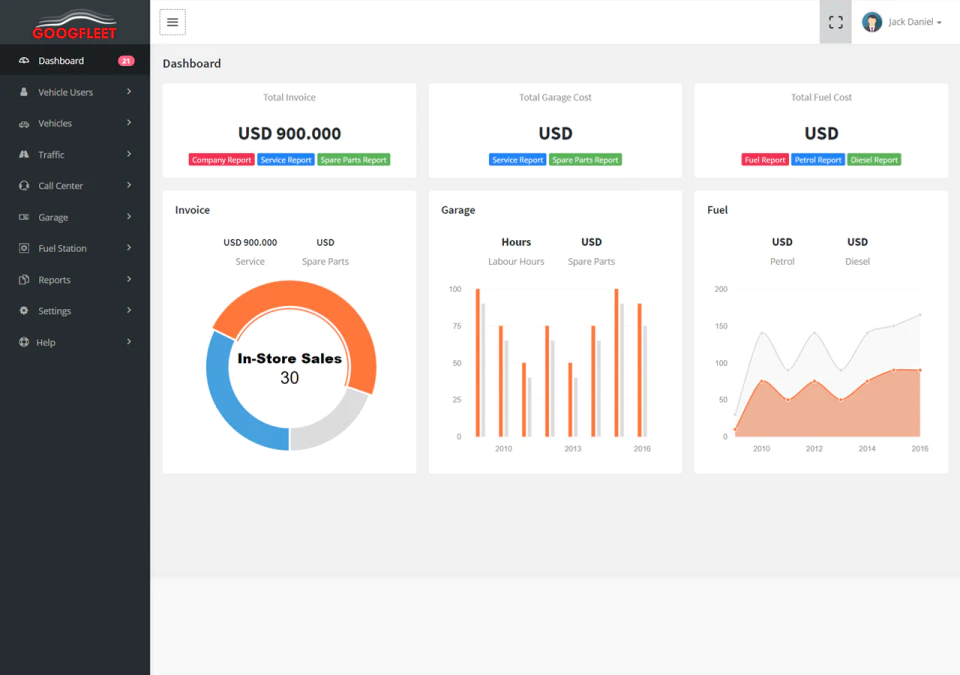This screenshot has height=675, width=960.
Task: Open the Call Center menu item
Action: [x=75, y=186]
